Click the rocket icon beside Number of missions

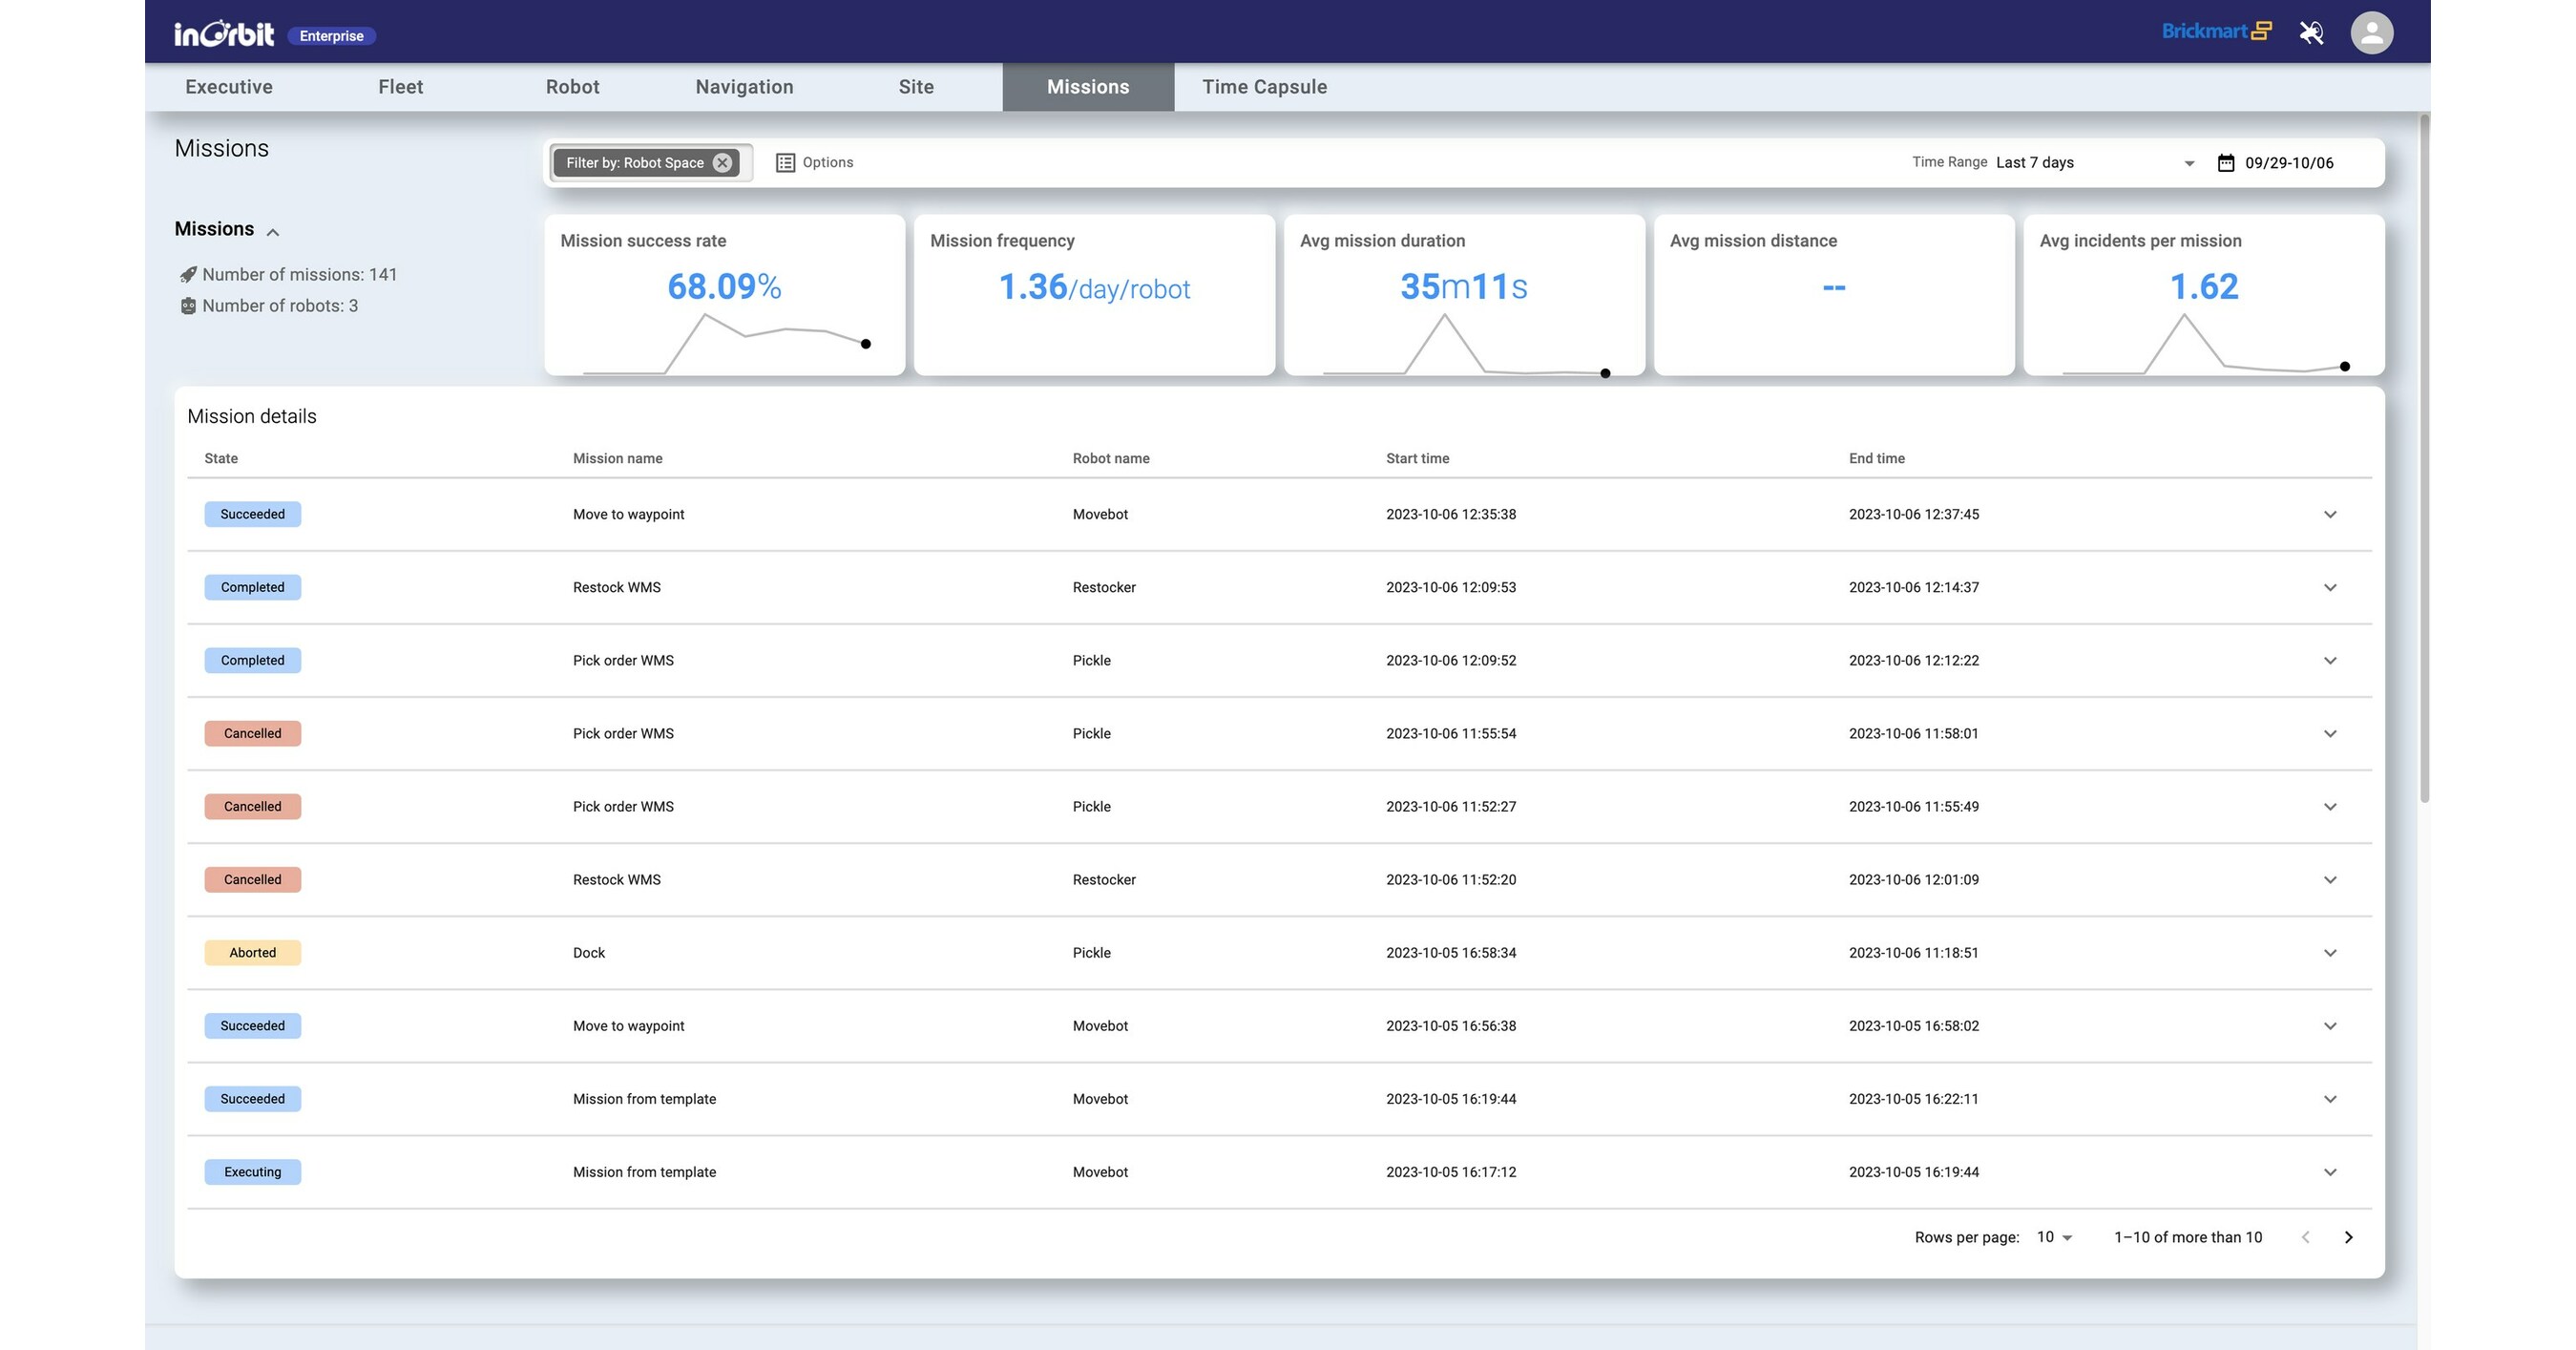188,274
